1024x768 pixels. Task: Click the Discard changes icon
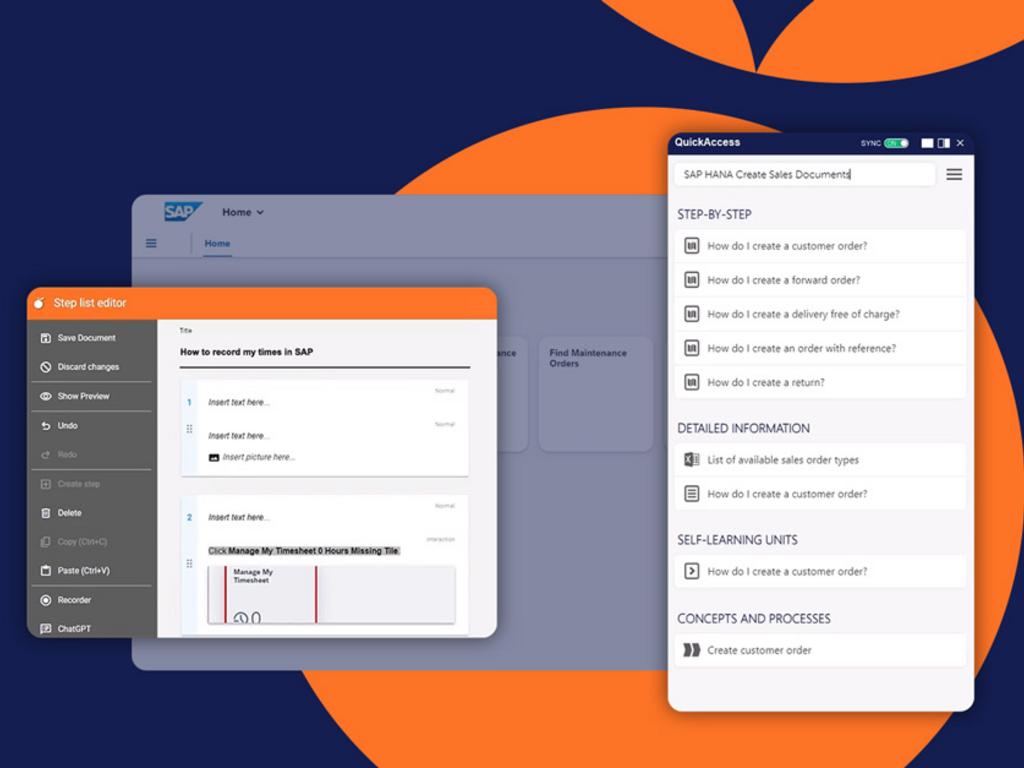[x=45, y=367]
